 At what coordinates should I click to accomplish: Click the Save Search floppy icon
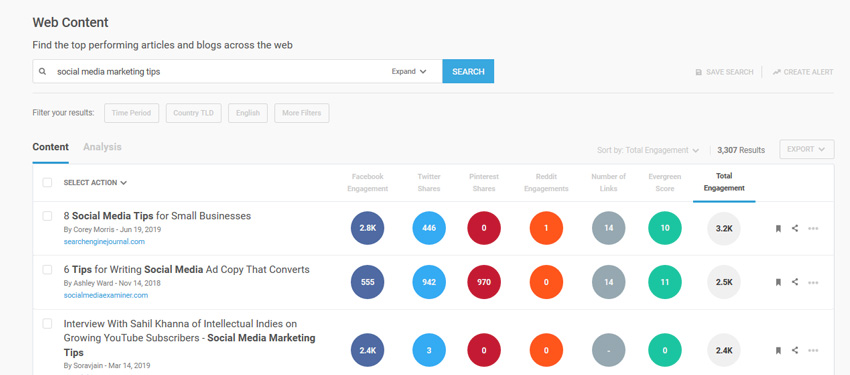pyautogui.click(x=699, y=72)
